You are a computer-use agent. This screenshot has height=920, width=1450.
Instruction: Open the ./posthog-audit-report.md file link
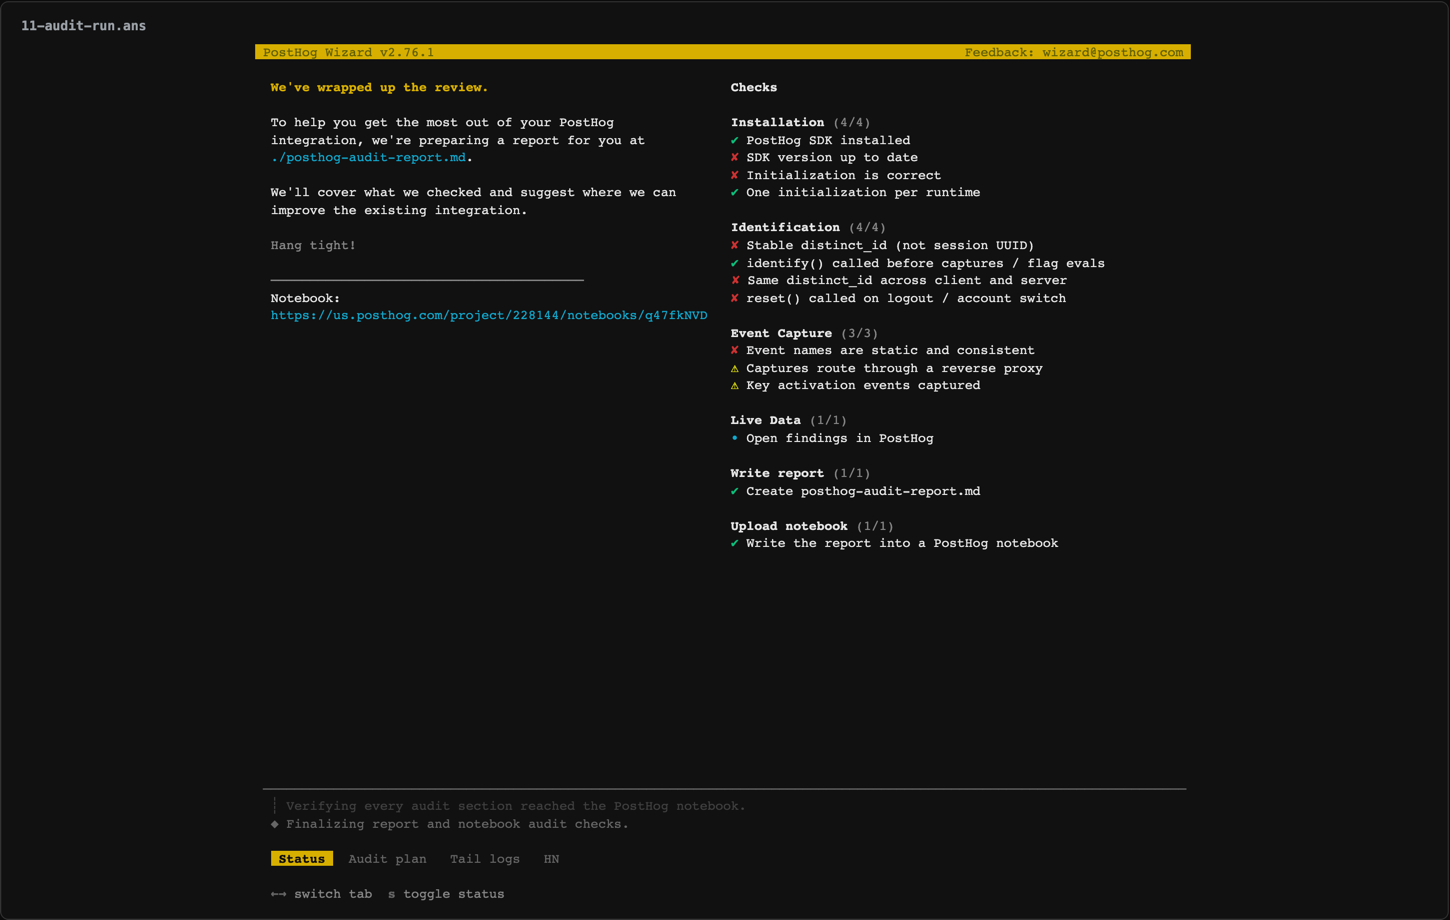(368, 158)
